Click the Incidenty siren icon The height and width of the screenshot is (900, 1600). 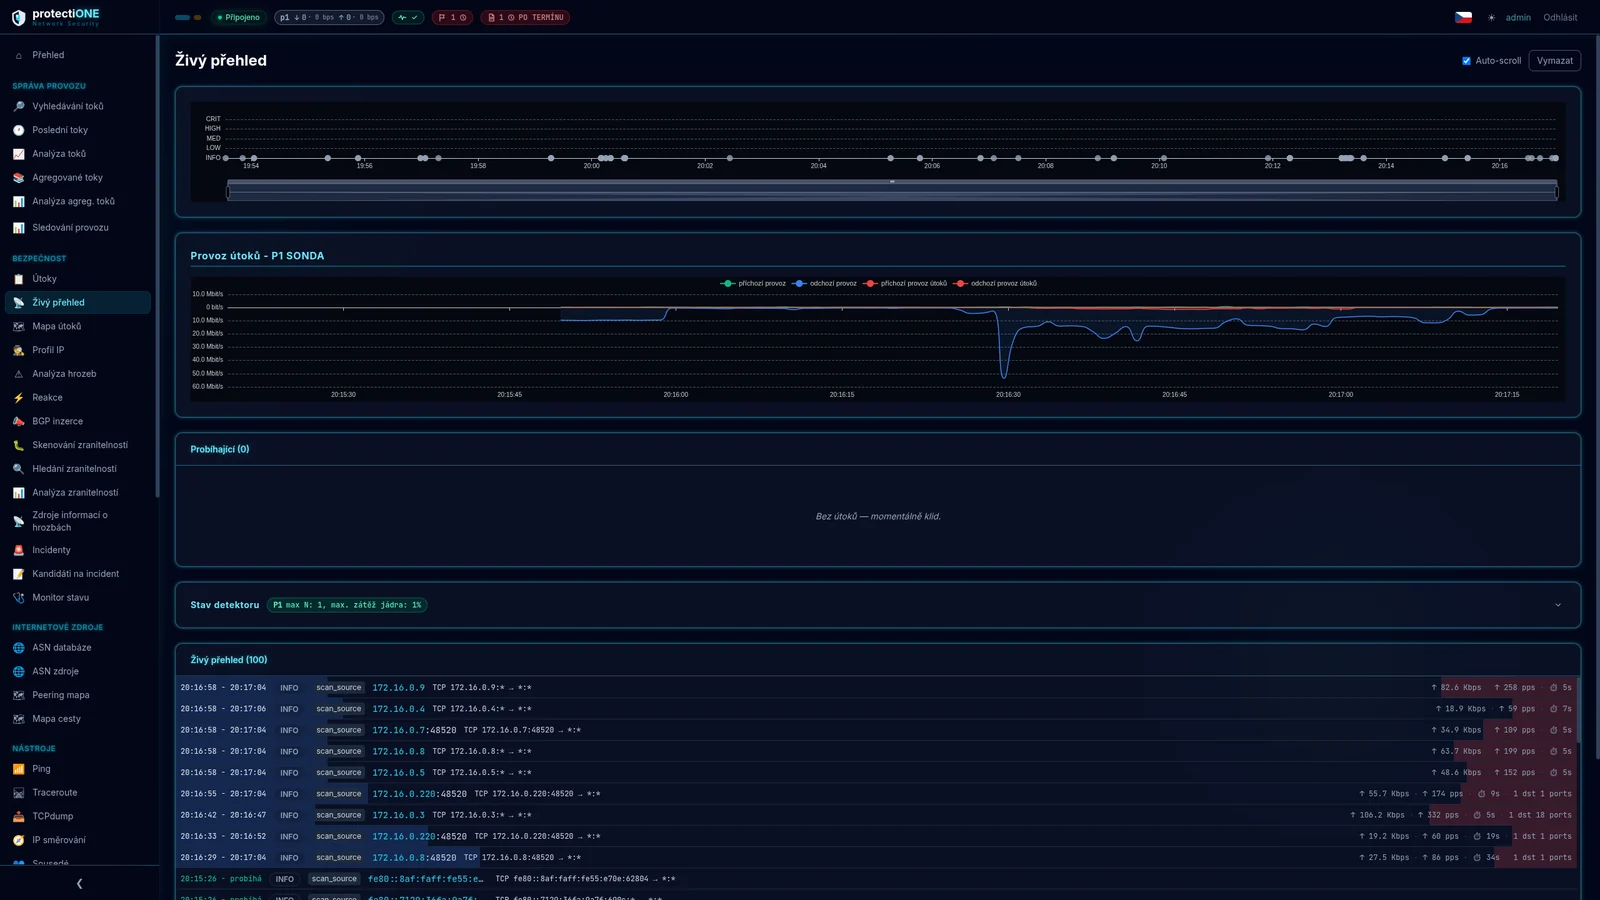click(18, 550)
